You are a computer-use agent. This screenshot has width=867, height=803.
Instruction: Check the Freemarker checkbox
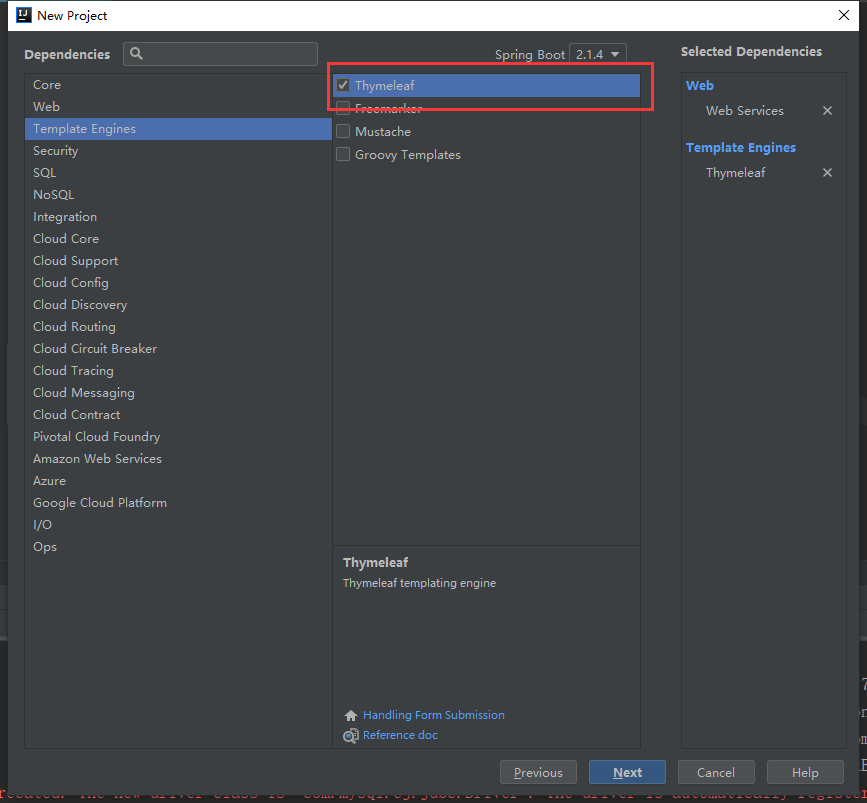(x=343, y=108)
